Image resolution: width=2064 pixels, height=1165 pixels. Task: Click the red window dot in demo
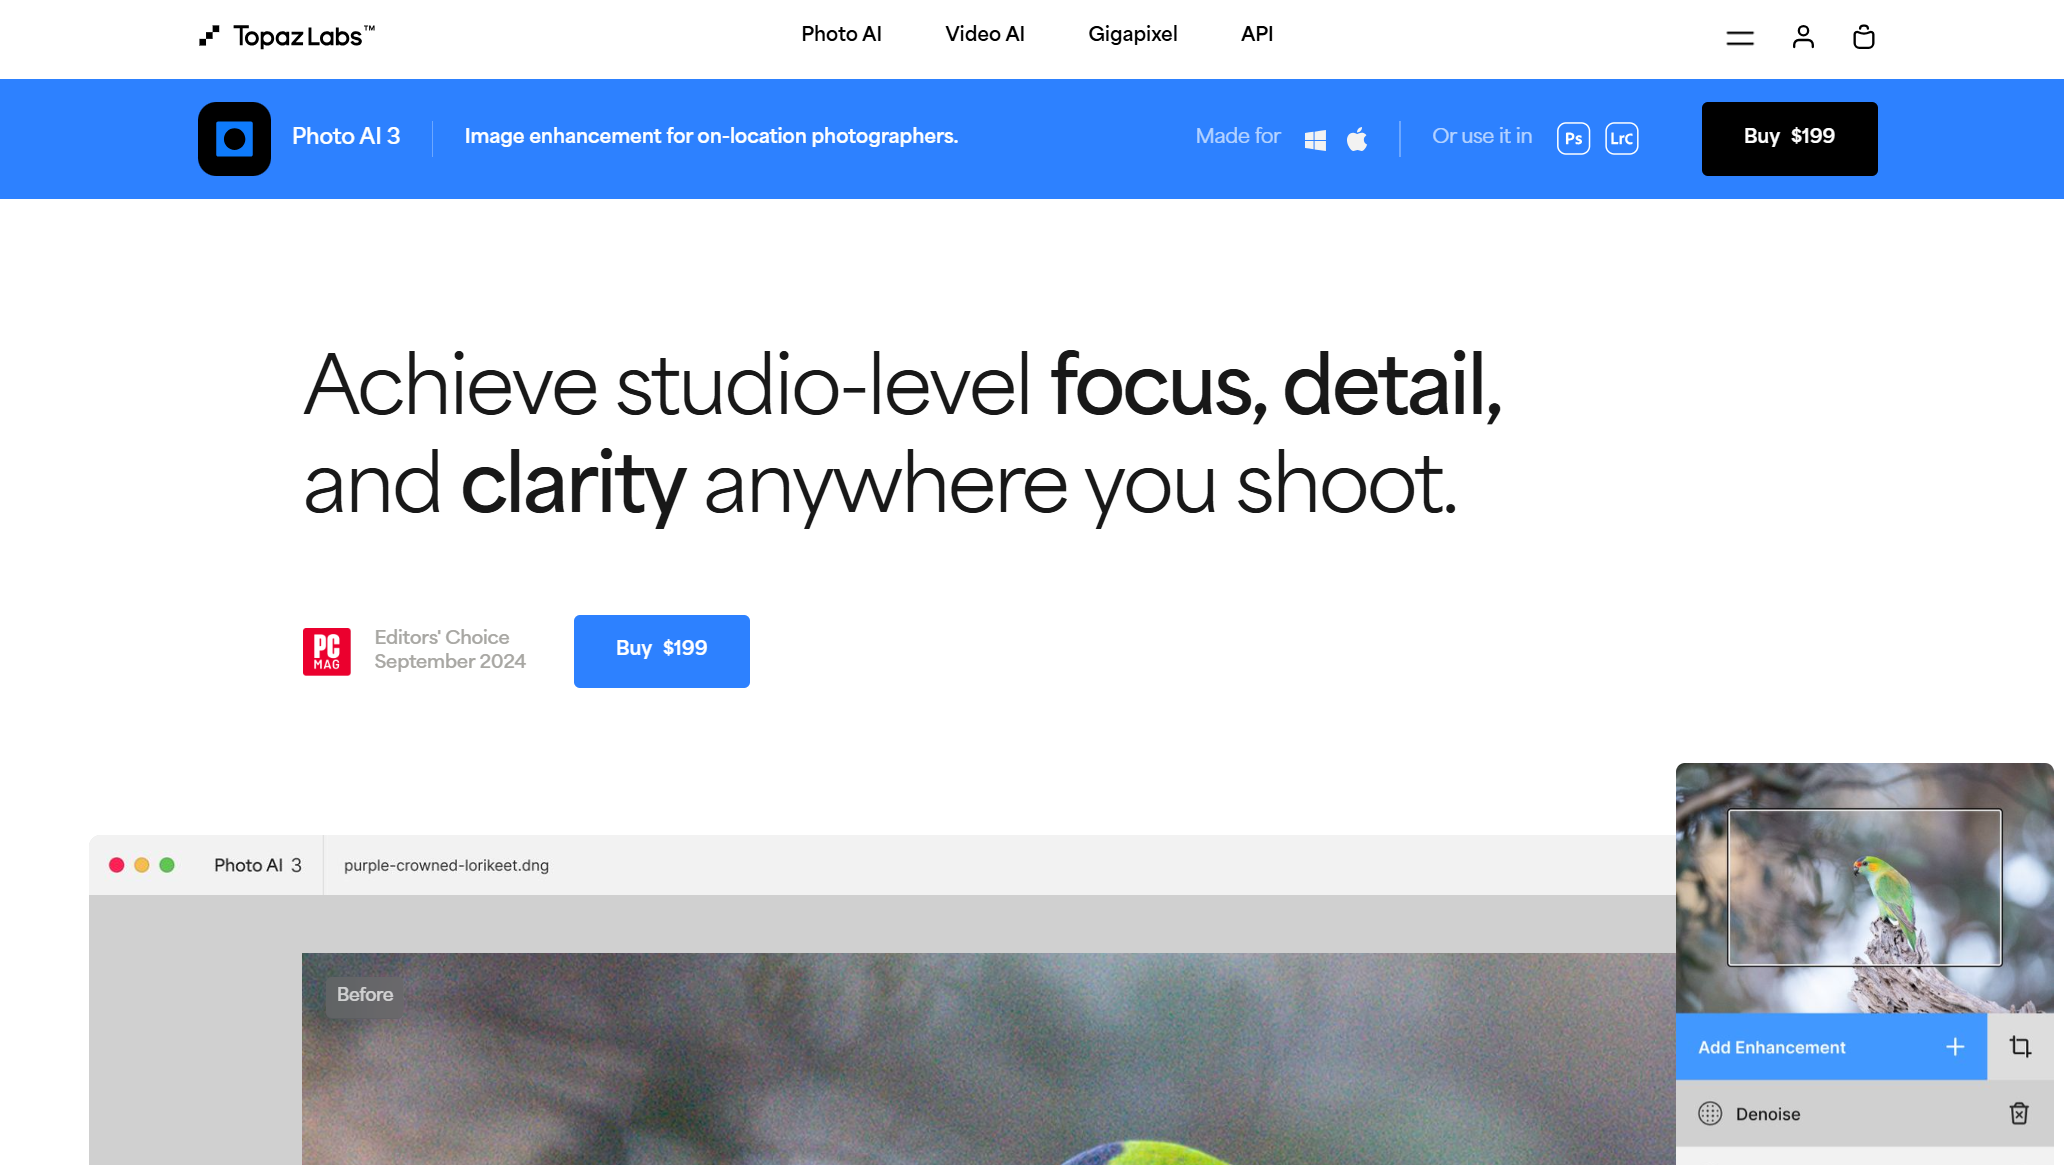pyautogui.click(x=116, y=865)
